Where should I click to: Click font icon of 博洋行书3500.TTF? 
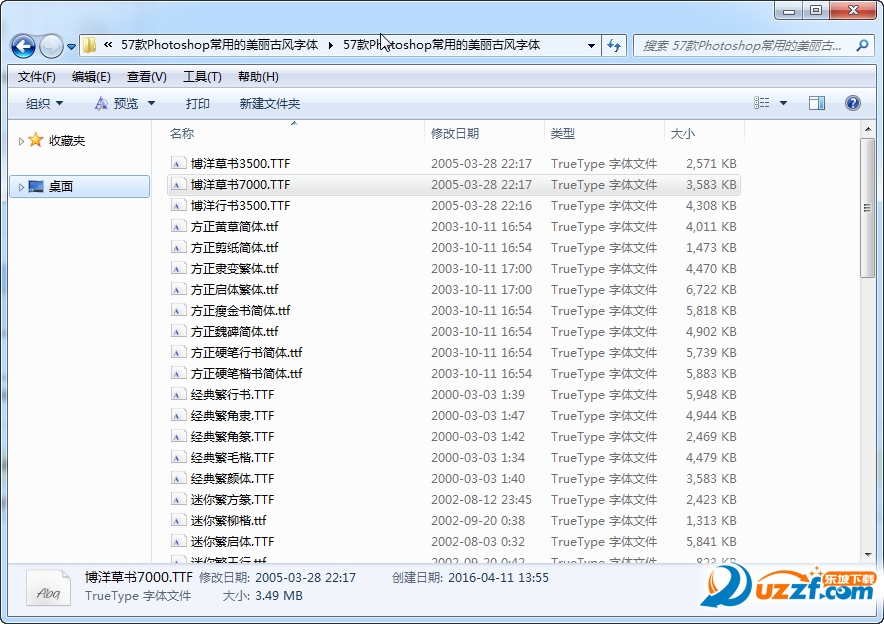tap(178, 206)
